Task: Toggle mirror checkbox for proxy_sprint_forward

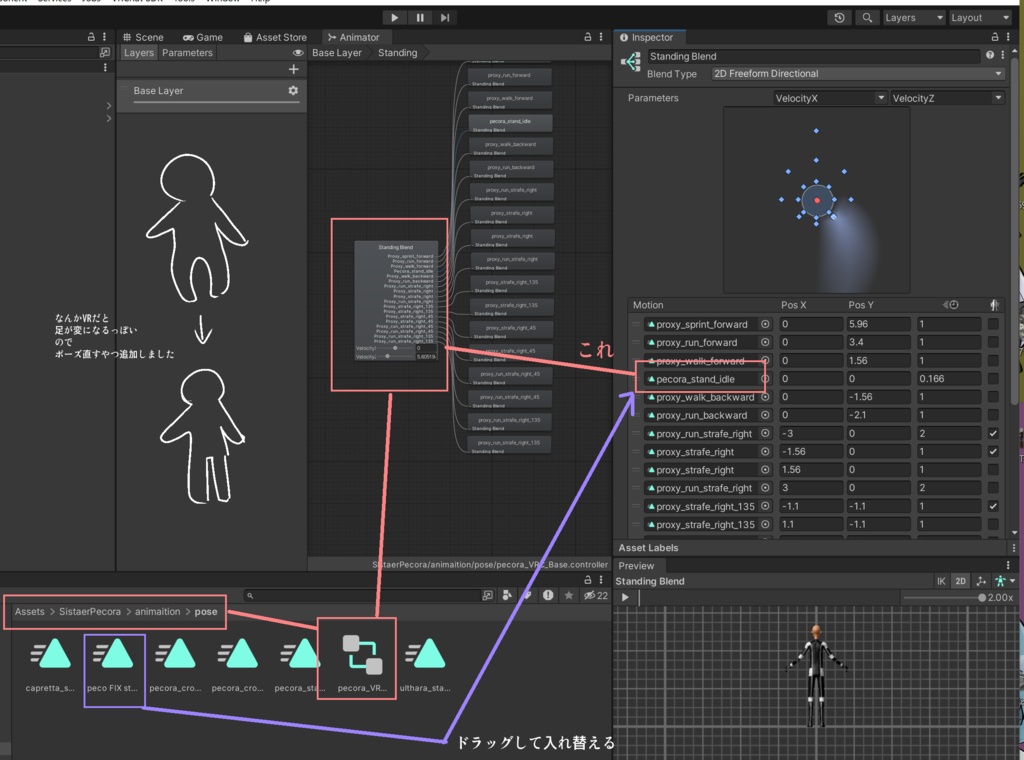Action: [x=993, y=324]
